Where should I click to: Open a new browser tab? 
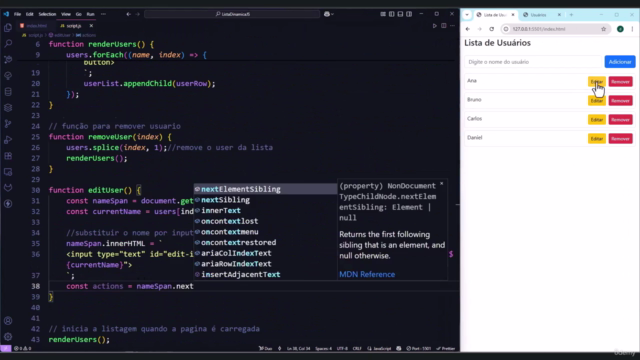pyautogui.click(x=571, y=15)
